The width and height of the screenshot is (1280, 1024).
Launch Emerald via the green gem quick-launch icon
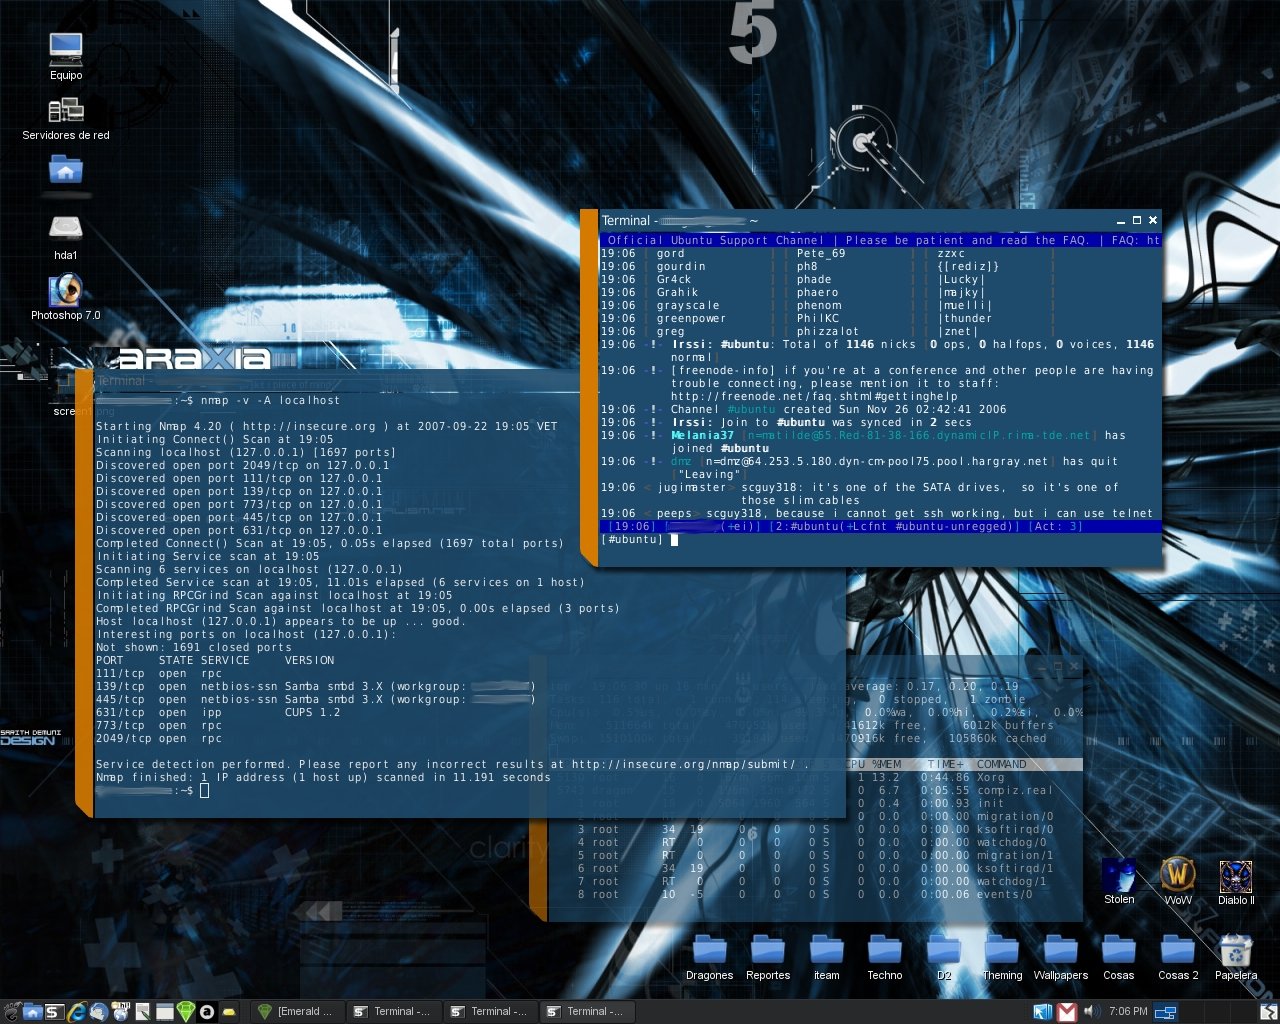(187, 1011)
